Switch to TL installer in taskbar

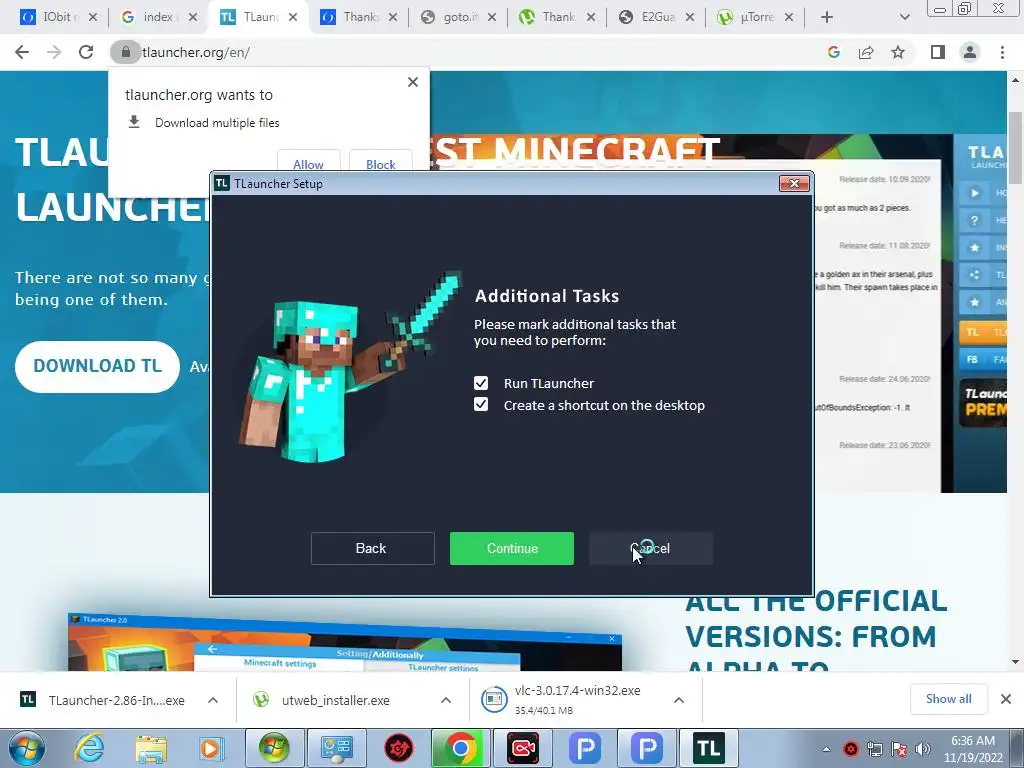point(709,748)
